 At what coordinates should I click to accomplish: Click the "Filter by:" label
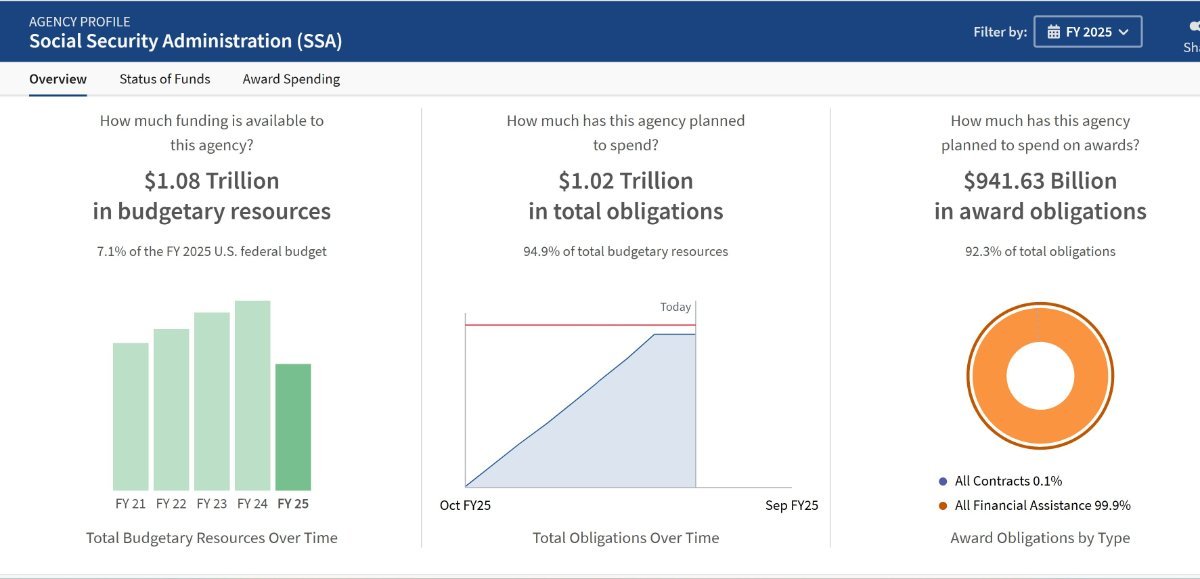(1000, 32)
